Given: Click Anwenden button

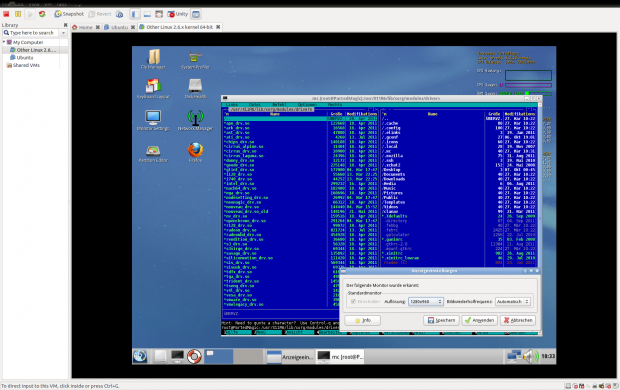Looking at the screenshot, I should tap(479, 320).
